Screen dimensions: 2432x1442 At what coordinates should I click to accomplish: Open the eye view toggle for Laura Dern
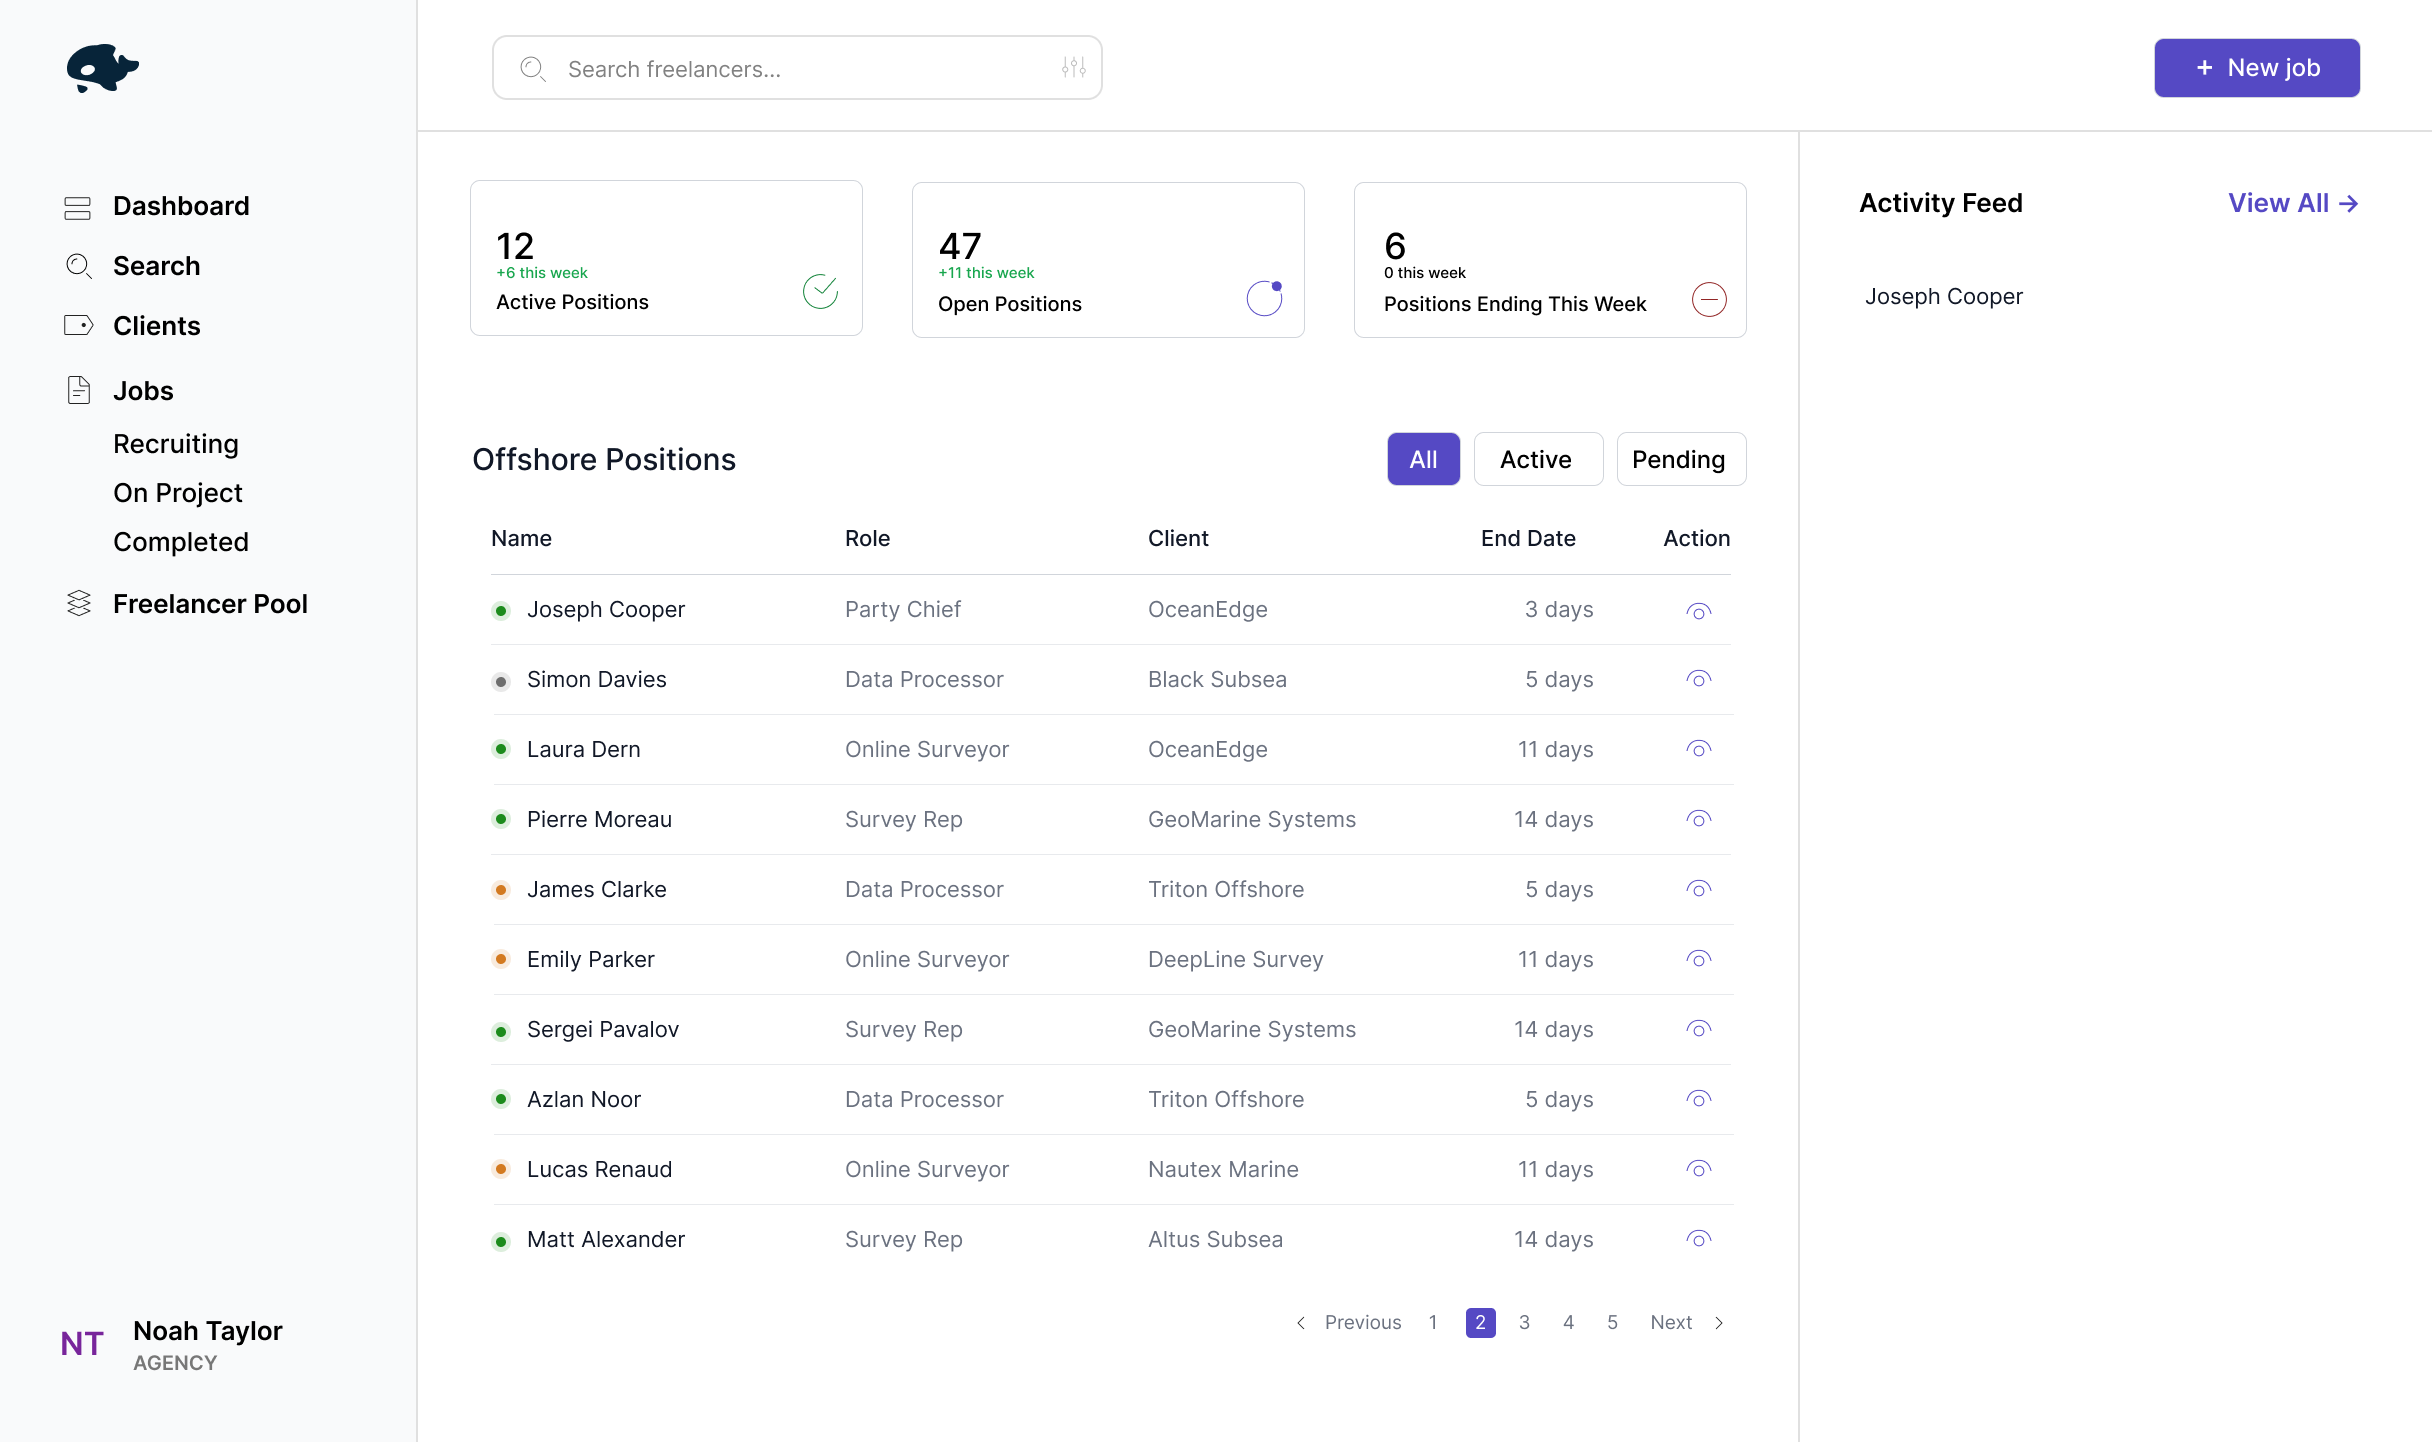[x=1698, y=748]
